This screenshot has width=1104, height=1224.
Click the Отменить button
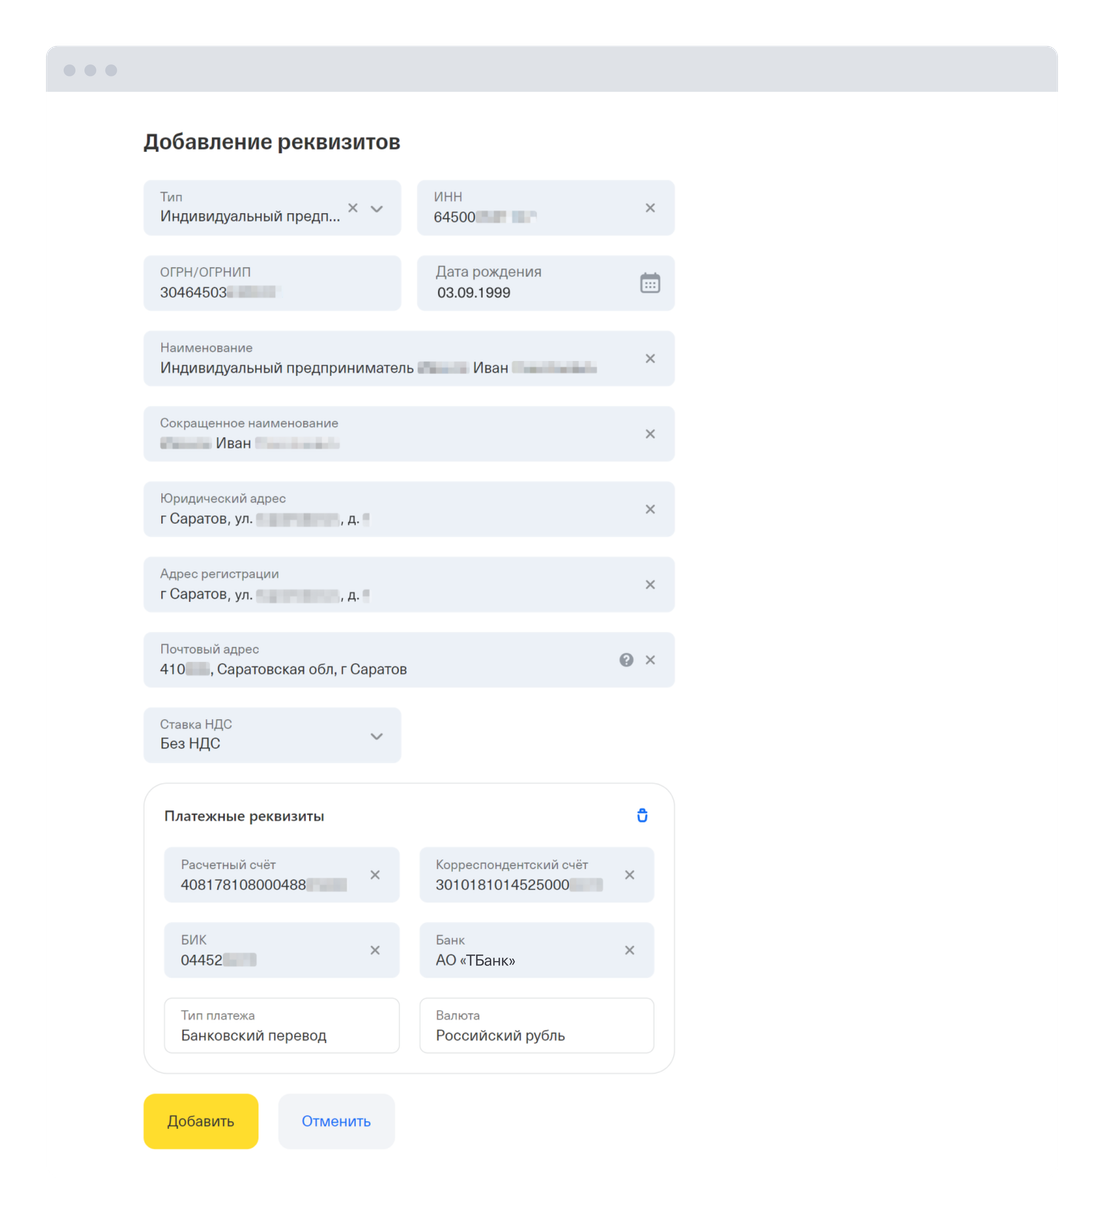(336, 1121)
